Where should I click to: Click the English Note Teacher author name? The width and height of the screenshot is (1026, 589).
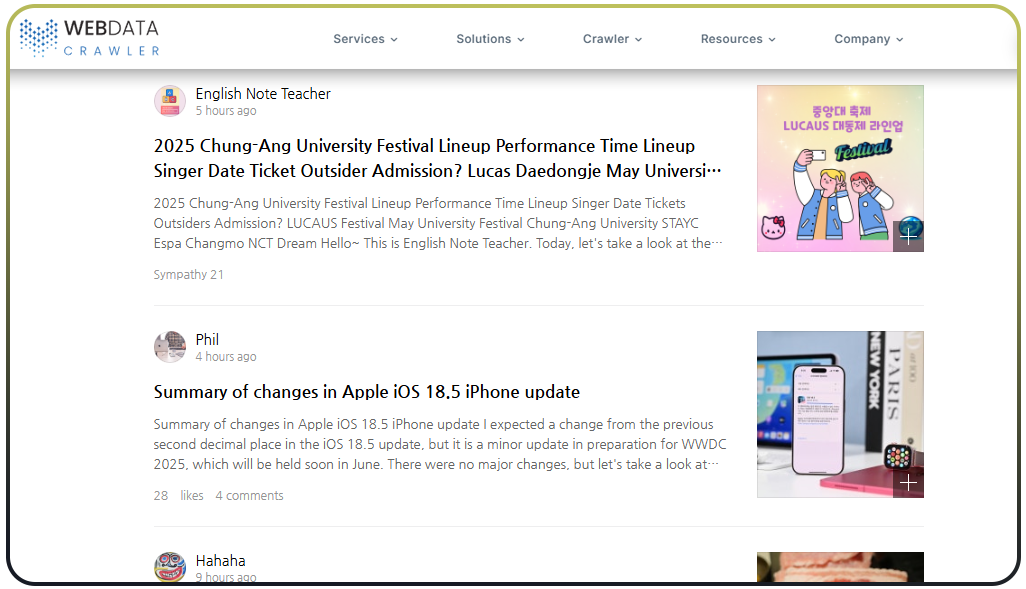pos(263,94)
